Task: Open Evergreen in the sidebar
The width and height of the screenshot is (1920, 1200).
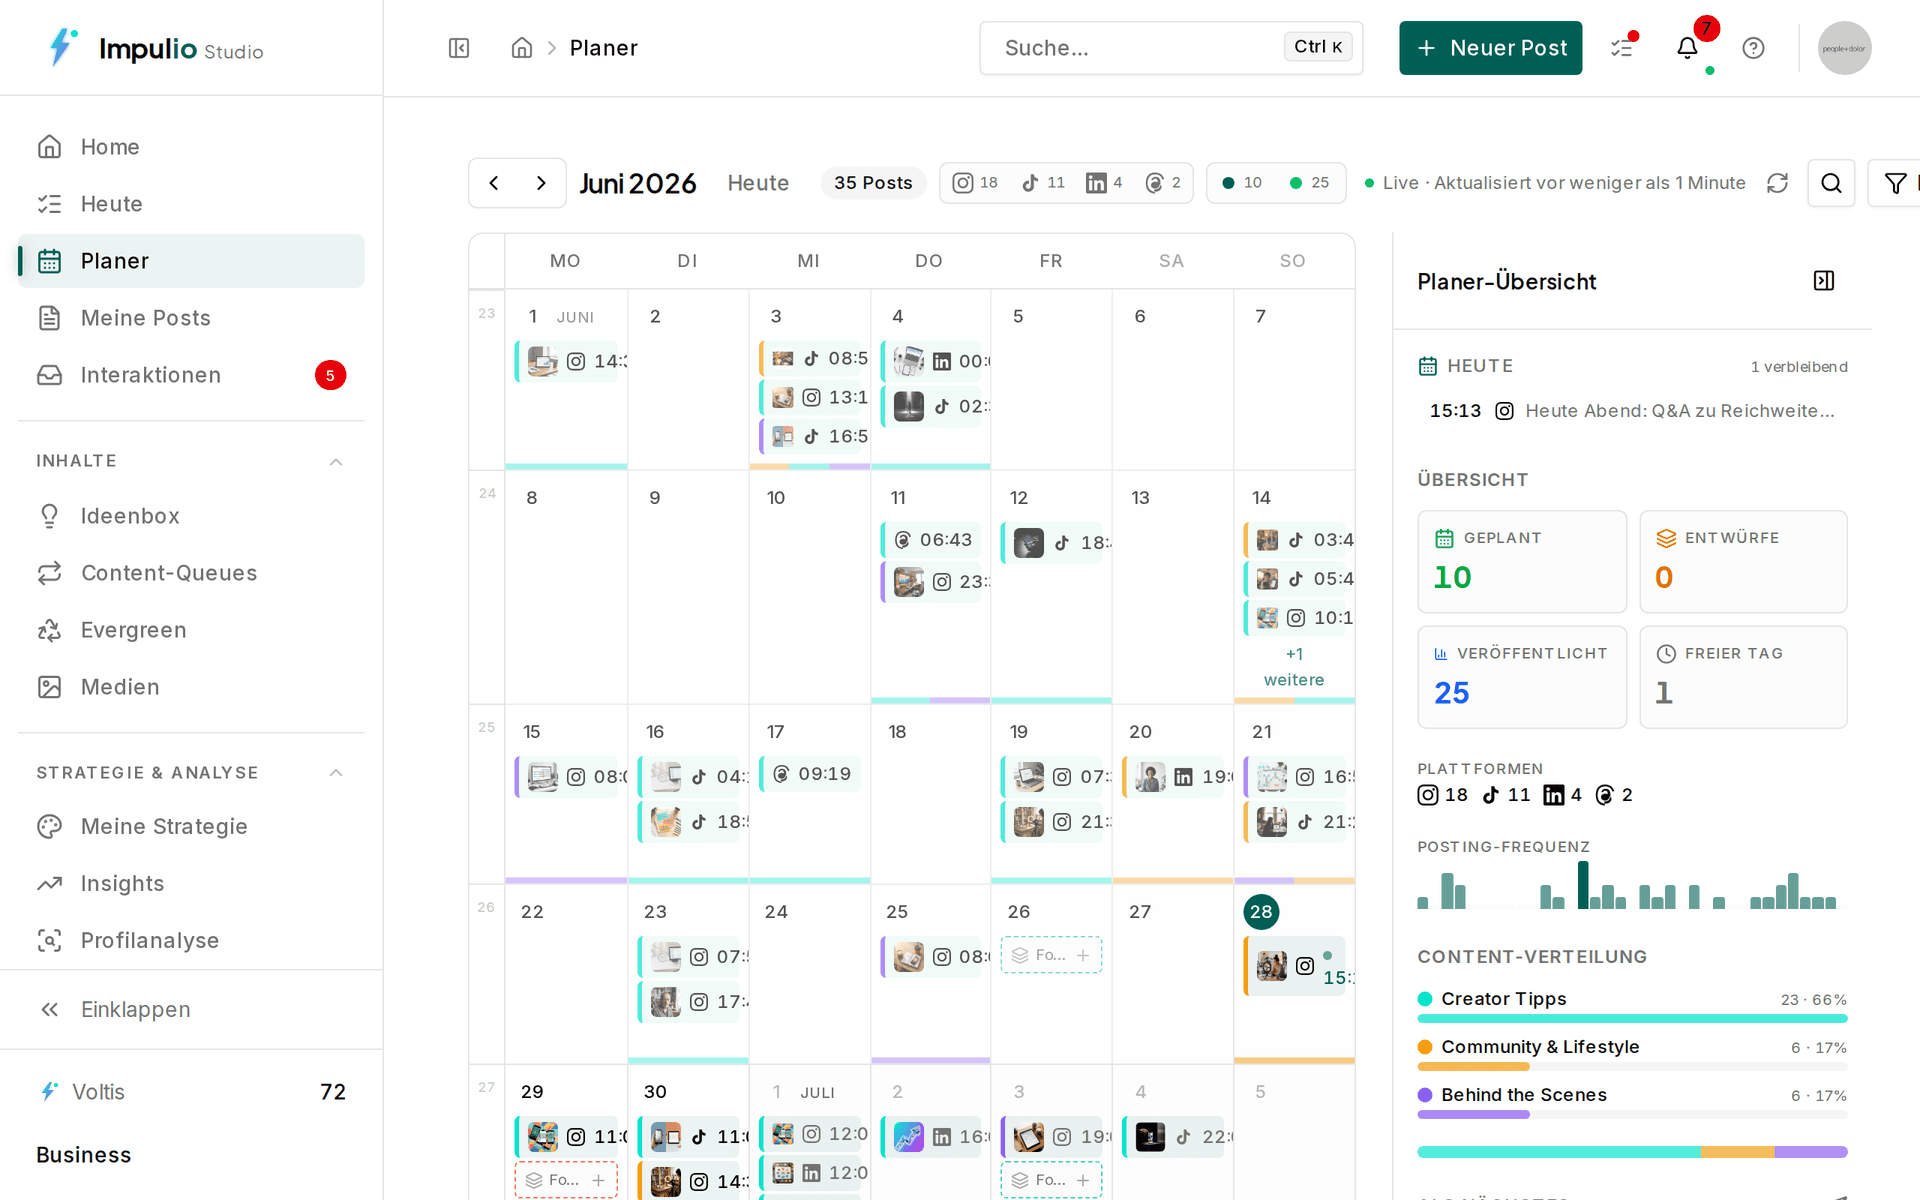Action: click(x=191, y=630)
